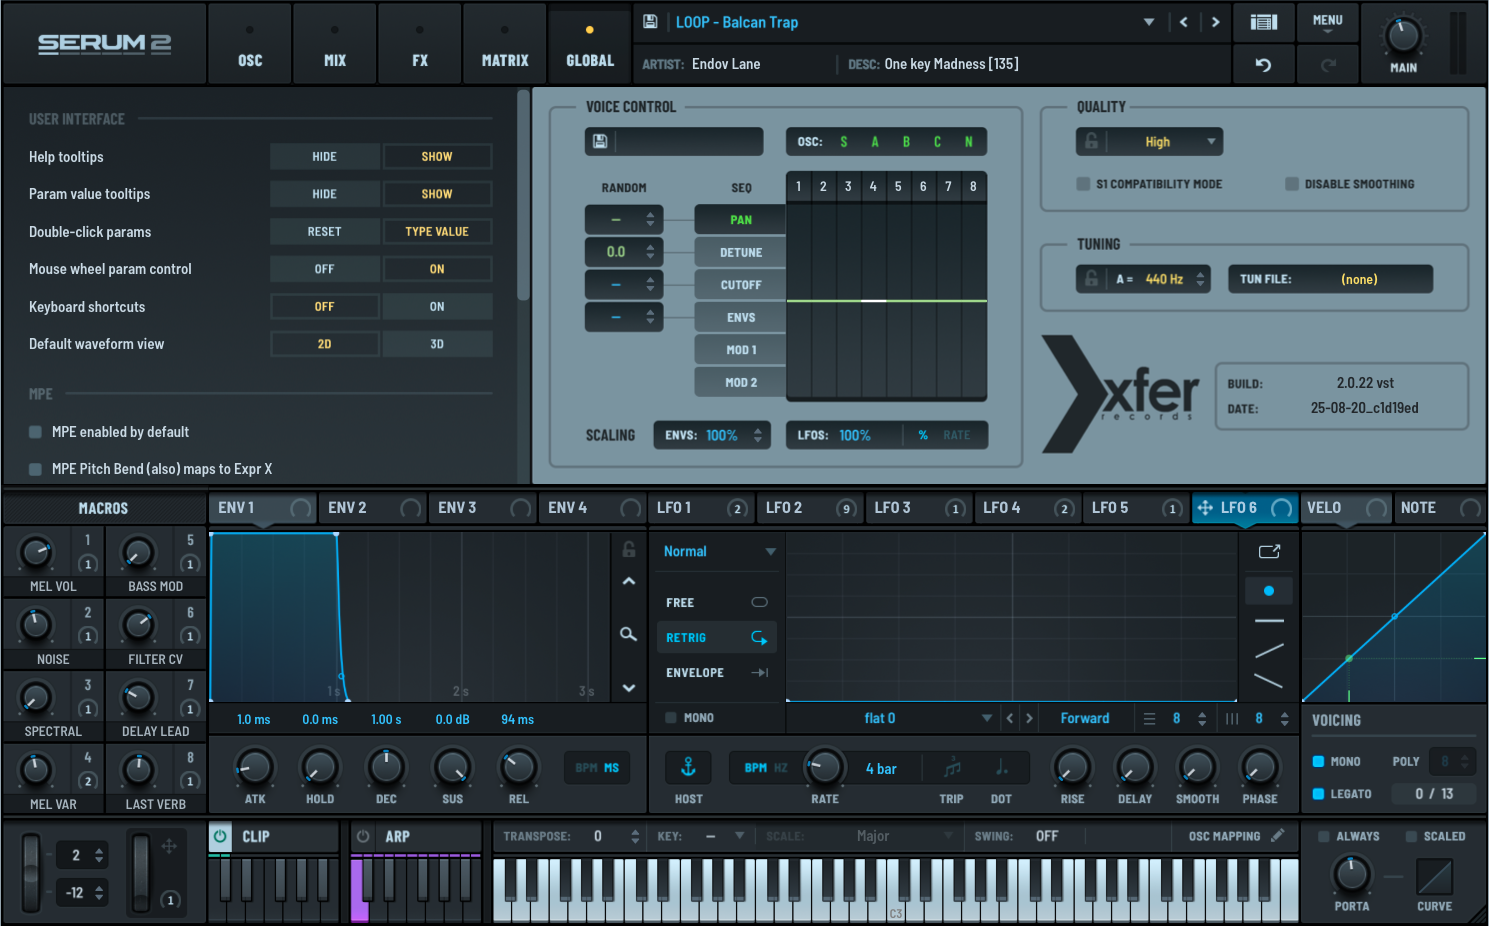Click the MAIN volume knob
This screenshot has width=1489, height=926.
[x=1403, y=37]
